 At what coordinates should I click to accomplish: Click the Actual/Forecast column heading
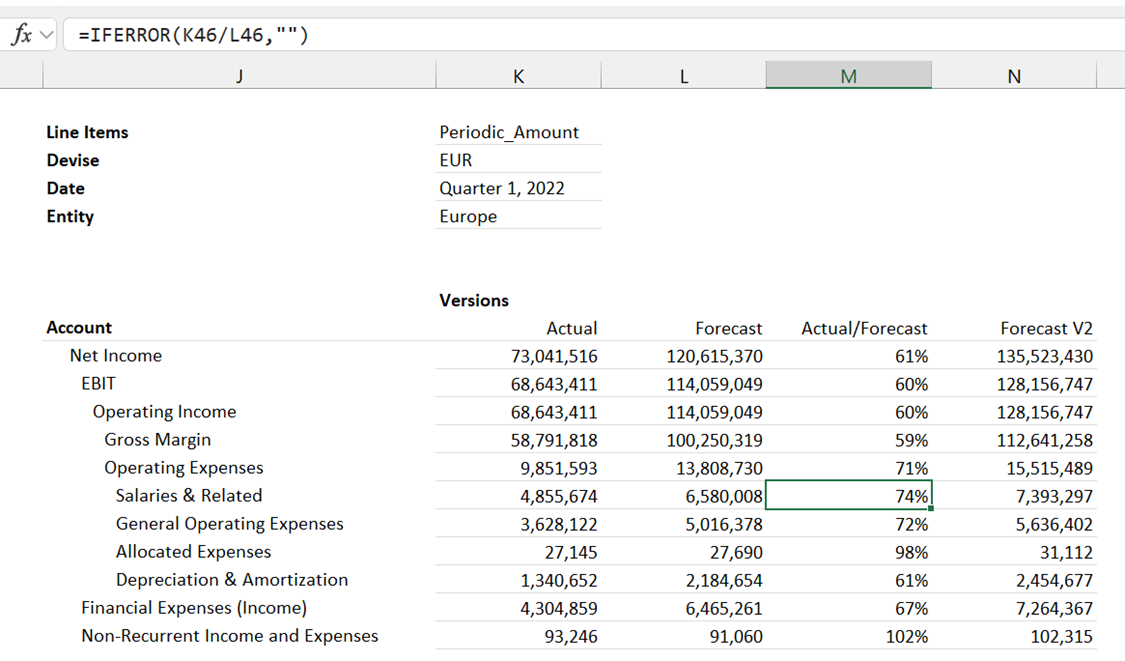click(864, 328)
